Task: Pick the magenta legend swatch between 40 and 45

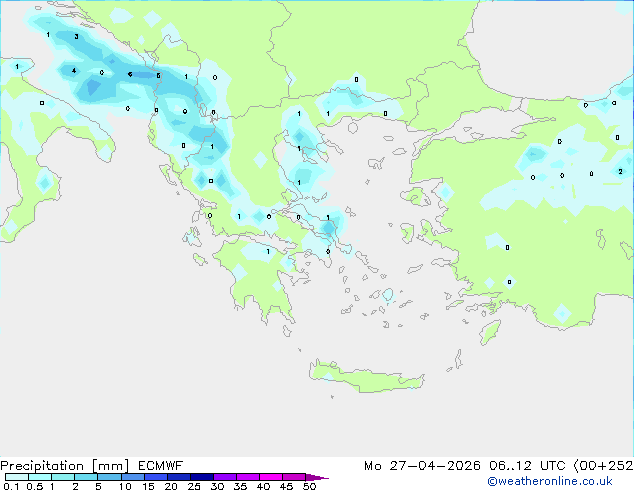Action: click(271, 477)
